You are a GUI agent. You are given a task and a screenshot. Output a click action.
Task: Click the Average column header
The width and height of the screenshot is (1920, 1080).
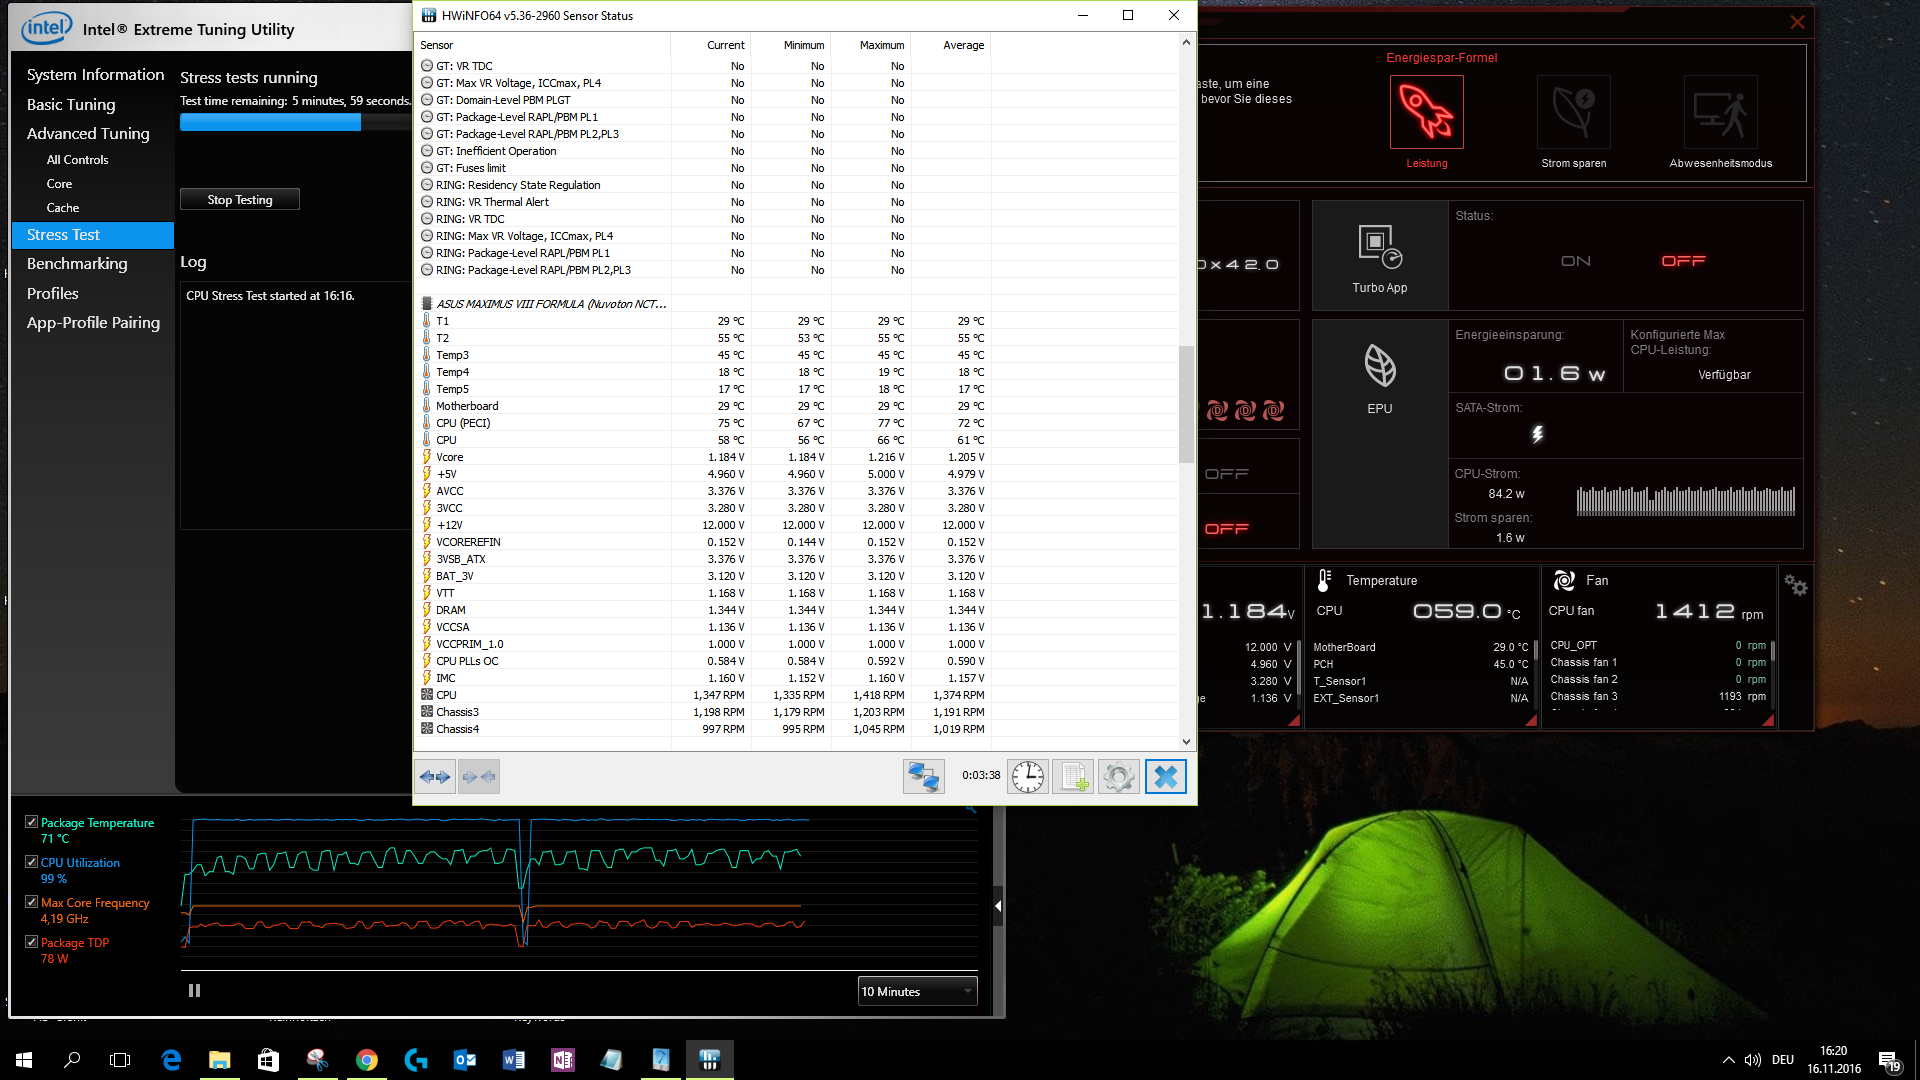(x=951, y=45)
